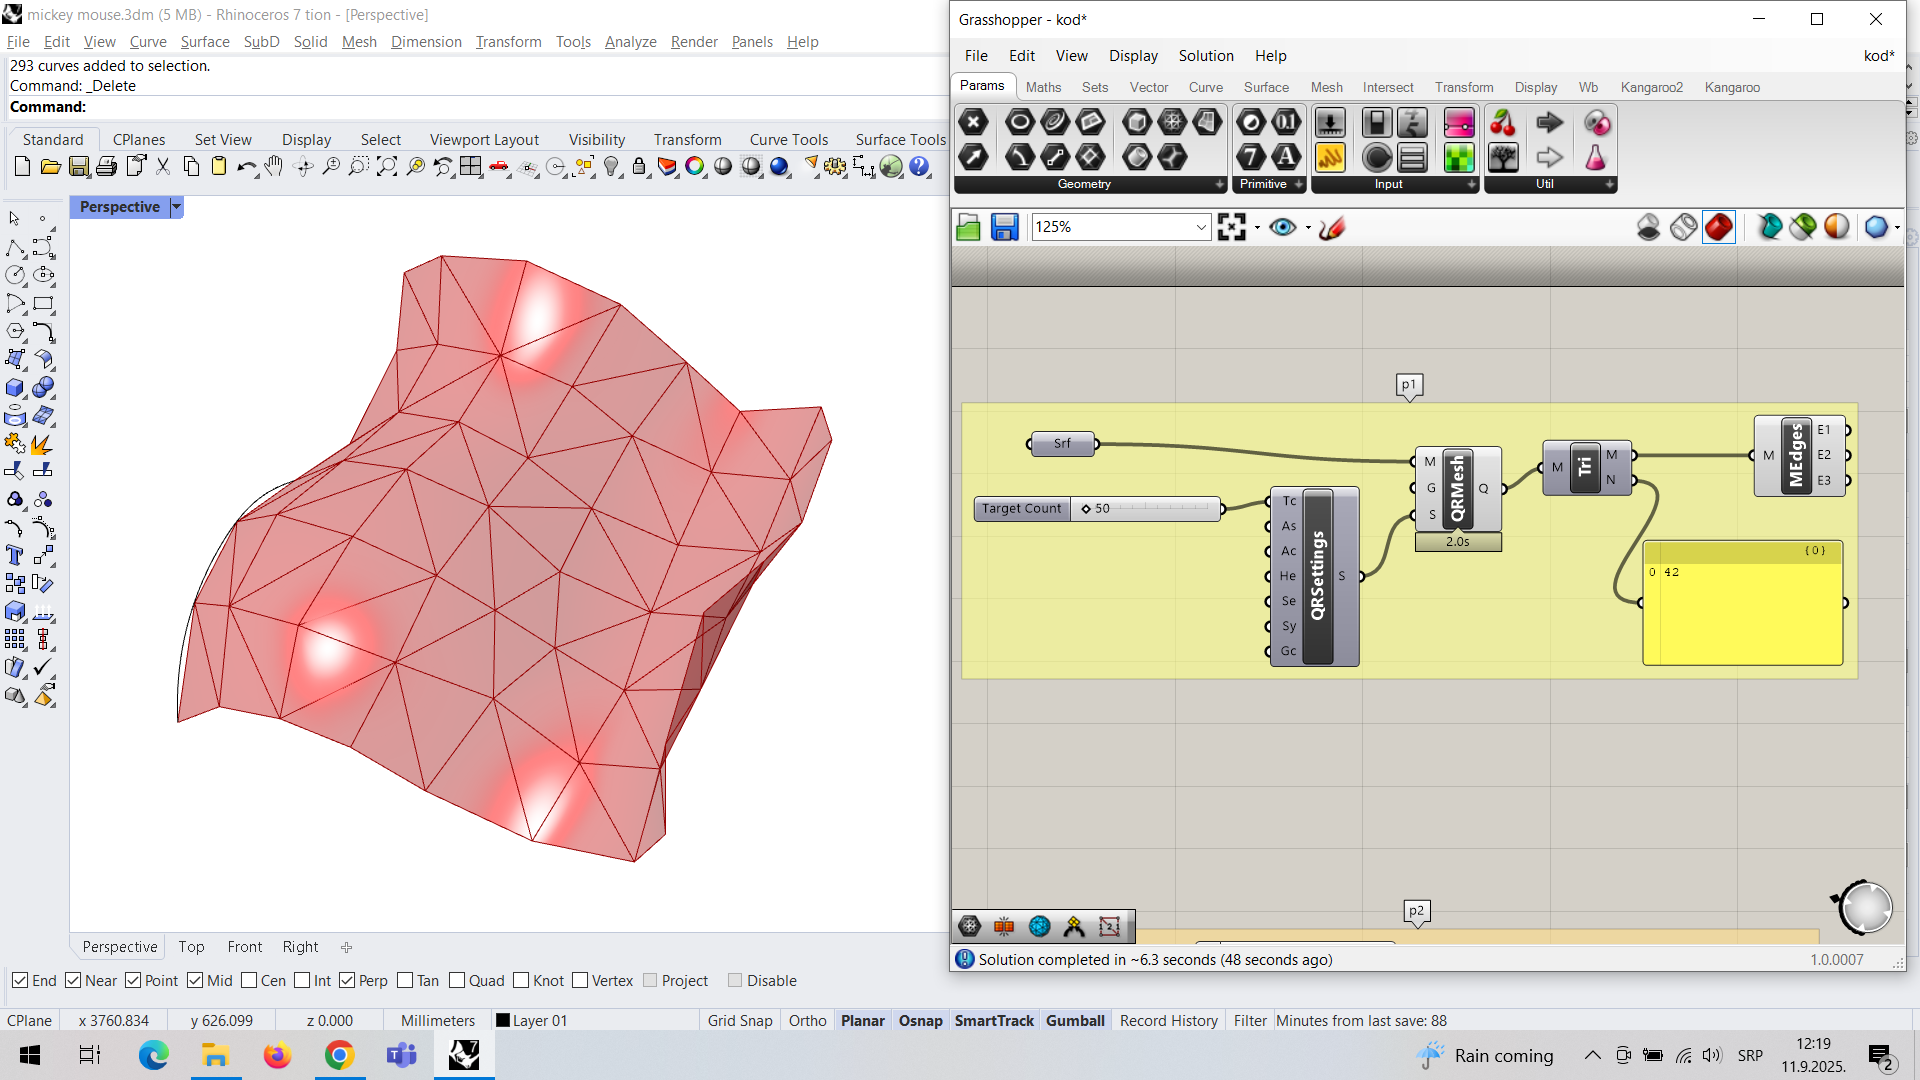Click the Lock padlock icon
The width and height of the screenshot is (1920, 1080).
pos(639,167)
